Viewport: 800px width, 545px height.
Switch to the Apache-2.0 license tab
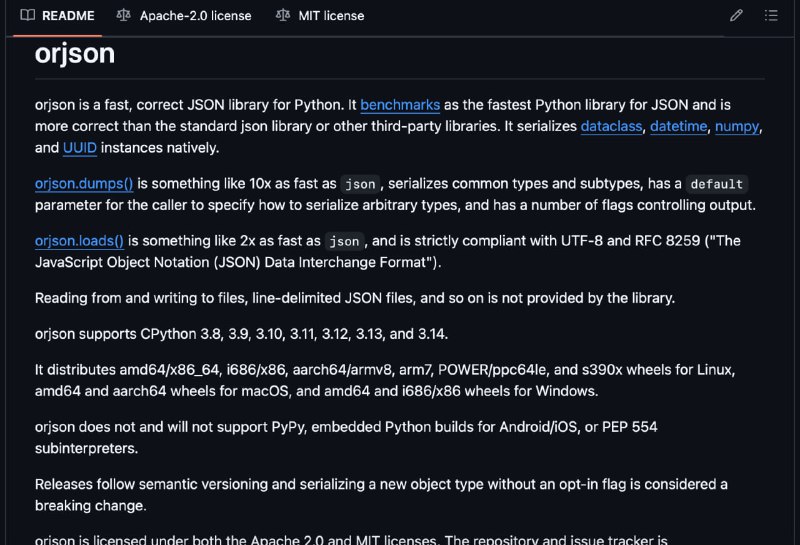click(184, 16)
